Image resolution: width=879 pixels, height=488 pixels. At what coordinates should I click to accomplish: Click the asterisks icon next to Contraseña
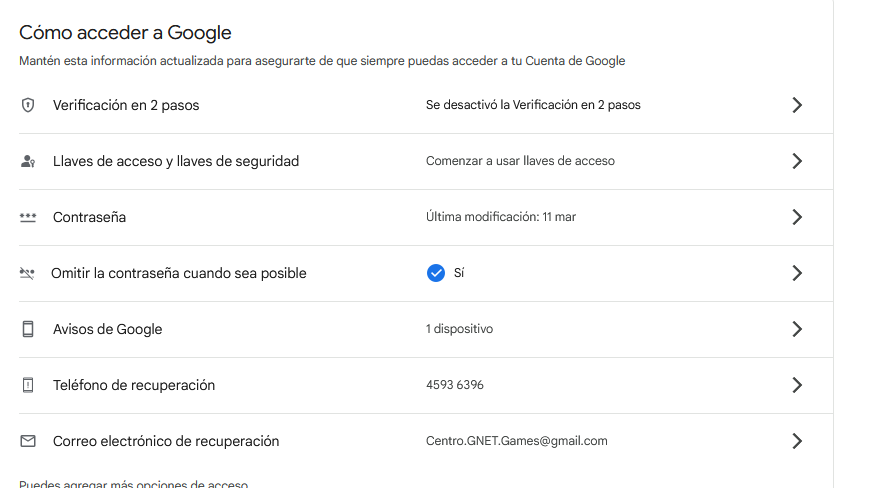click(x=28, y=217)
